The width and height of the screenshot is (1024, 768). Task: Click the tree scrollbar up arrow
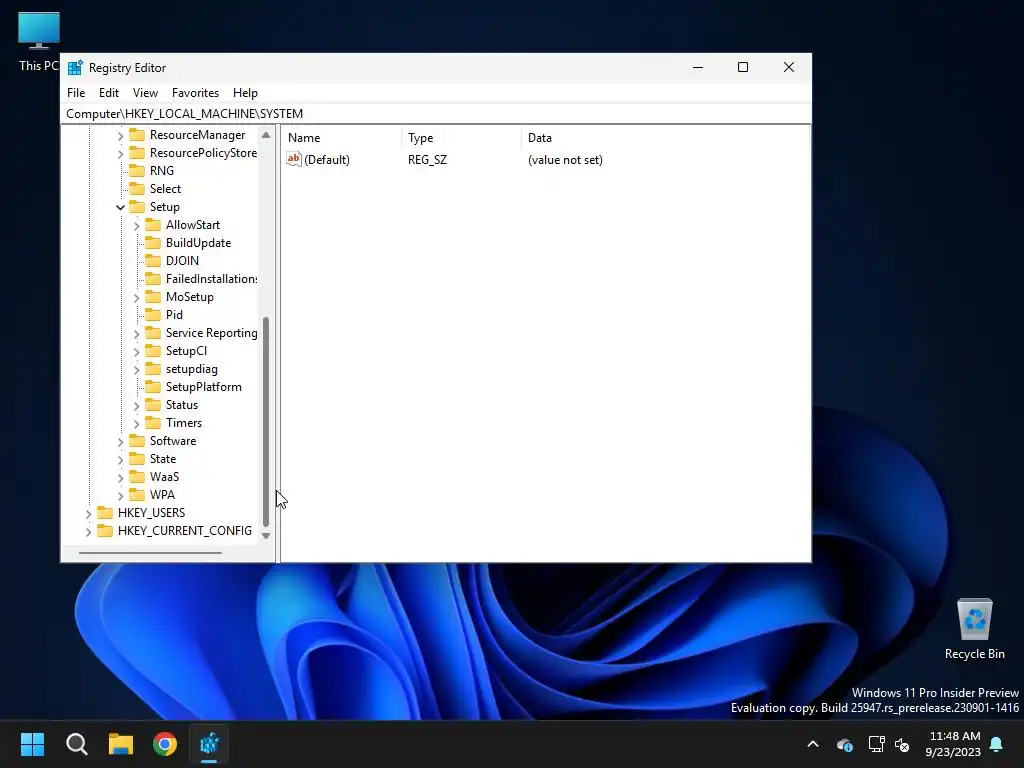click(x=266, y=135)
